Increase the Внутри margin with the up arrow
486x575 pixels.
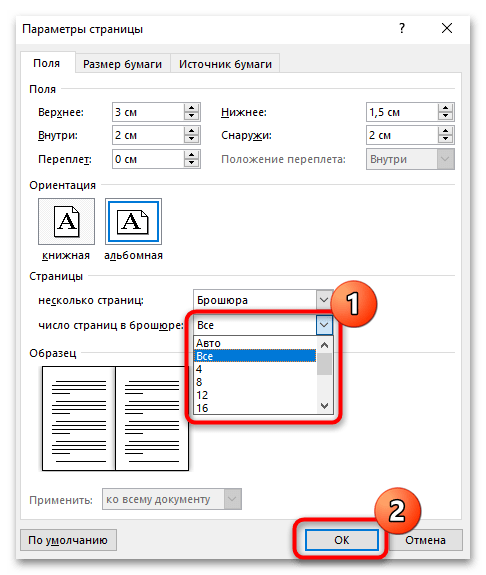click(x=191, y=131)
